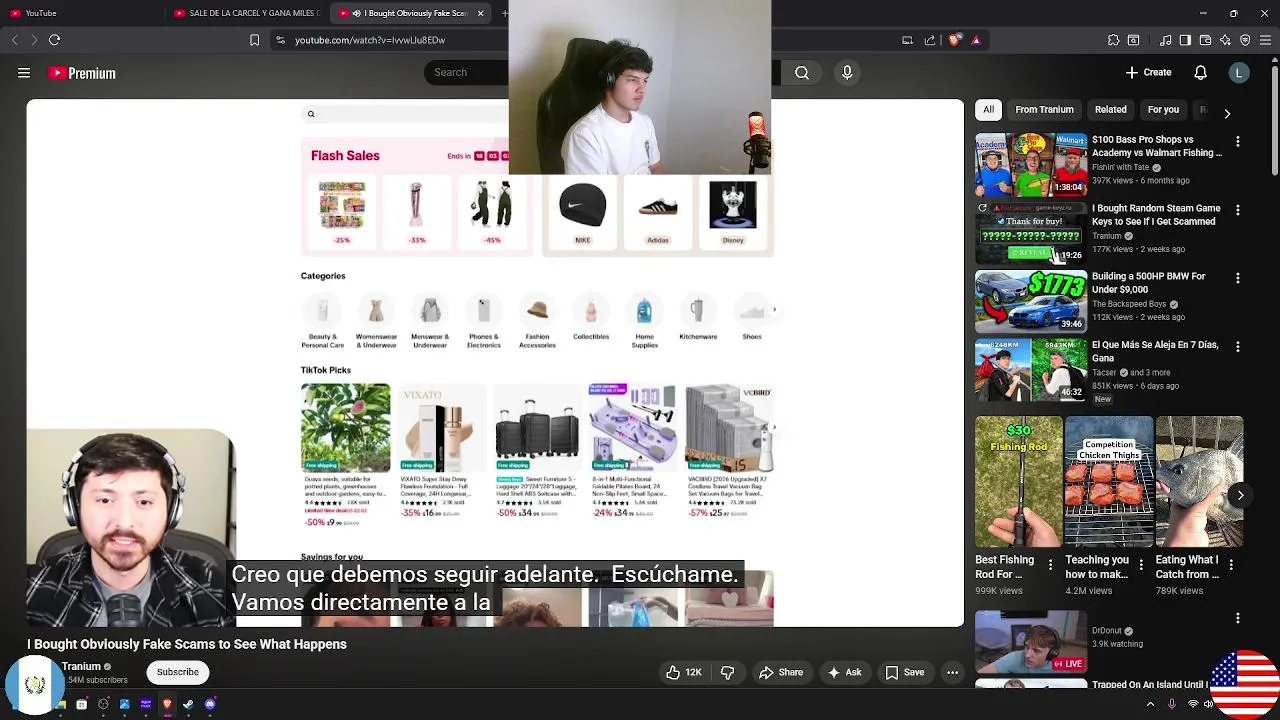Screen dimensions: 1280x720
Task: Start voice search with the microphone
Action: (847, 72)
